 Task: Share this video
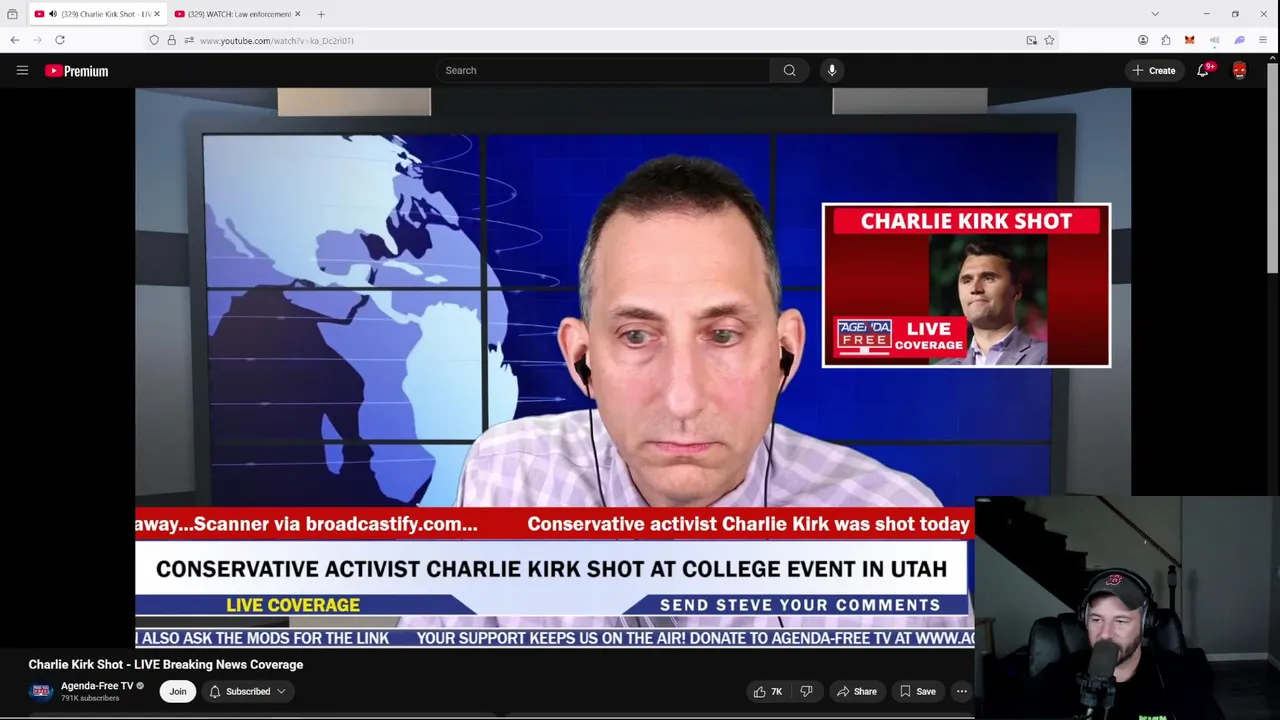click(856, 691)
